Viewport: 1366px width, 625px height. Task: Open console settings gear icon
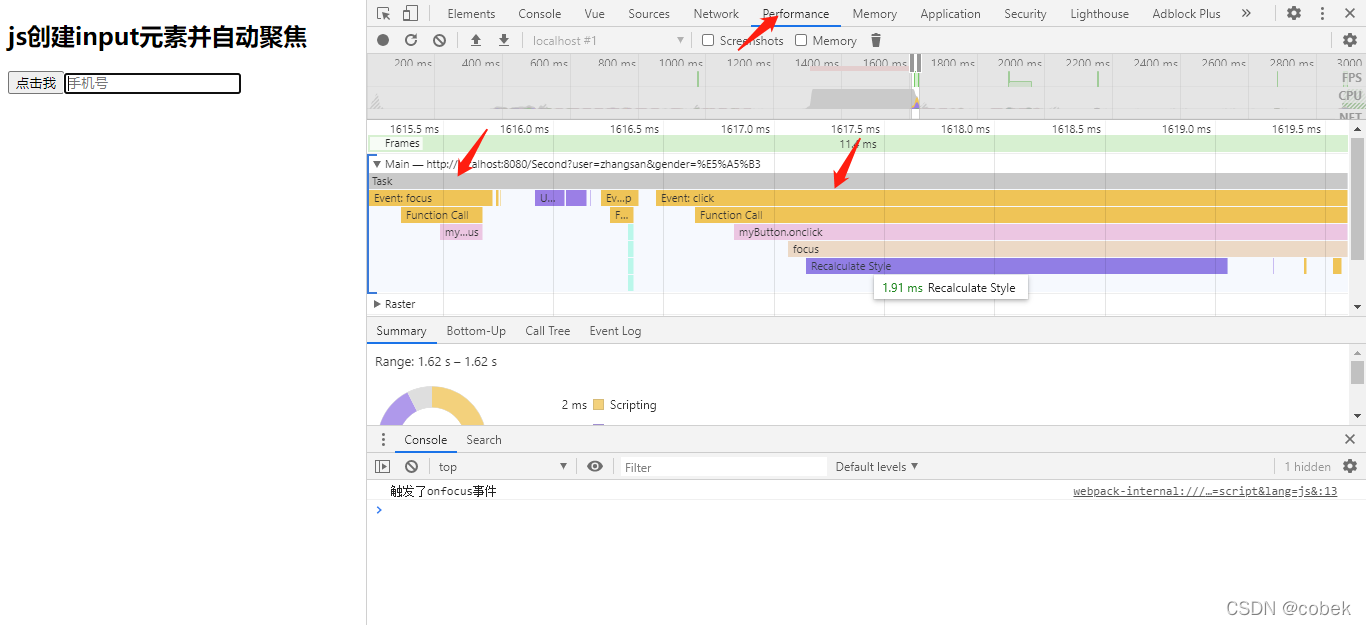click(1350, 467)
